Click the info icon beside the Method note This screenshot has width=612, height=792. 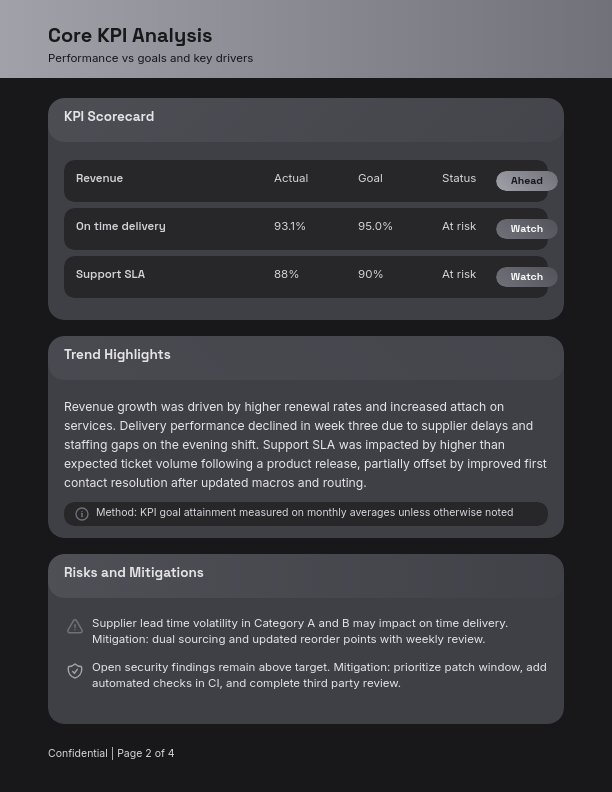82,514
